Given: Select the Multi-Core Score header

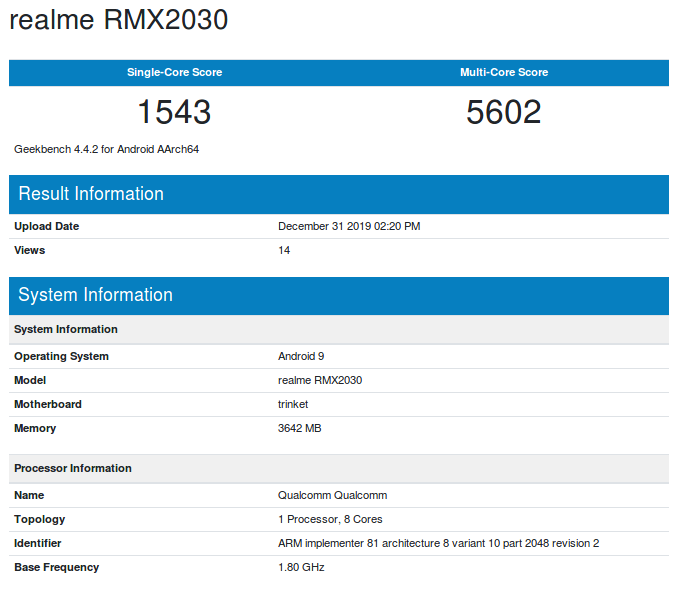Looking at the screenshot, I should [504, 72].
